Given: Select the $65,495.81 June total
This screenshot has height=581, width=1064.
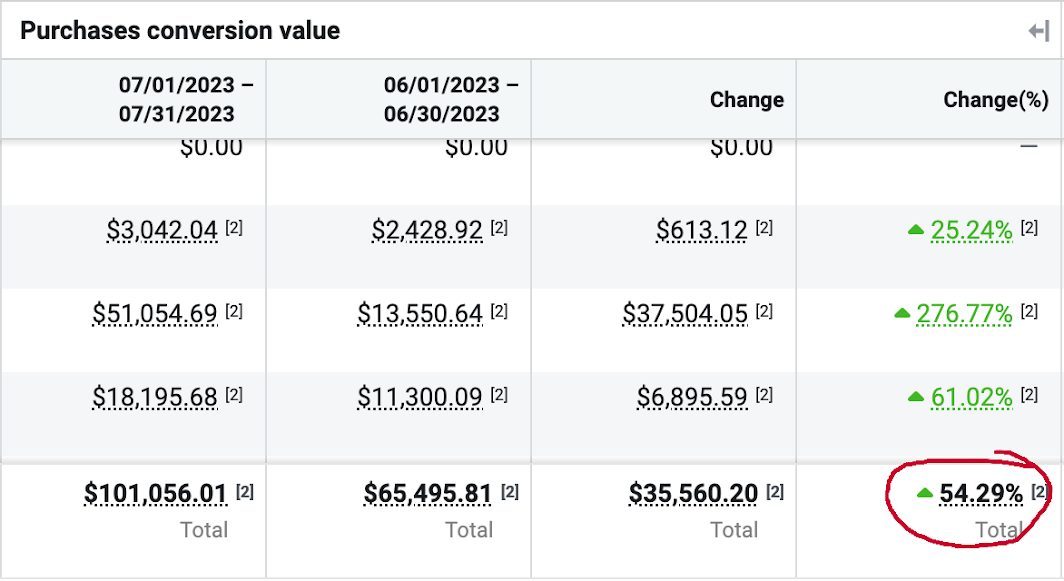Looking at the screenshot, I should (x=428, y=494).
